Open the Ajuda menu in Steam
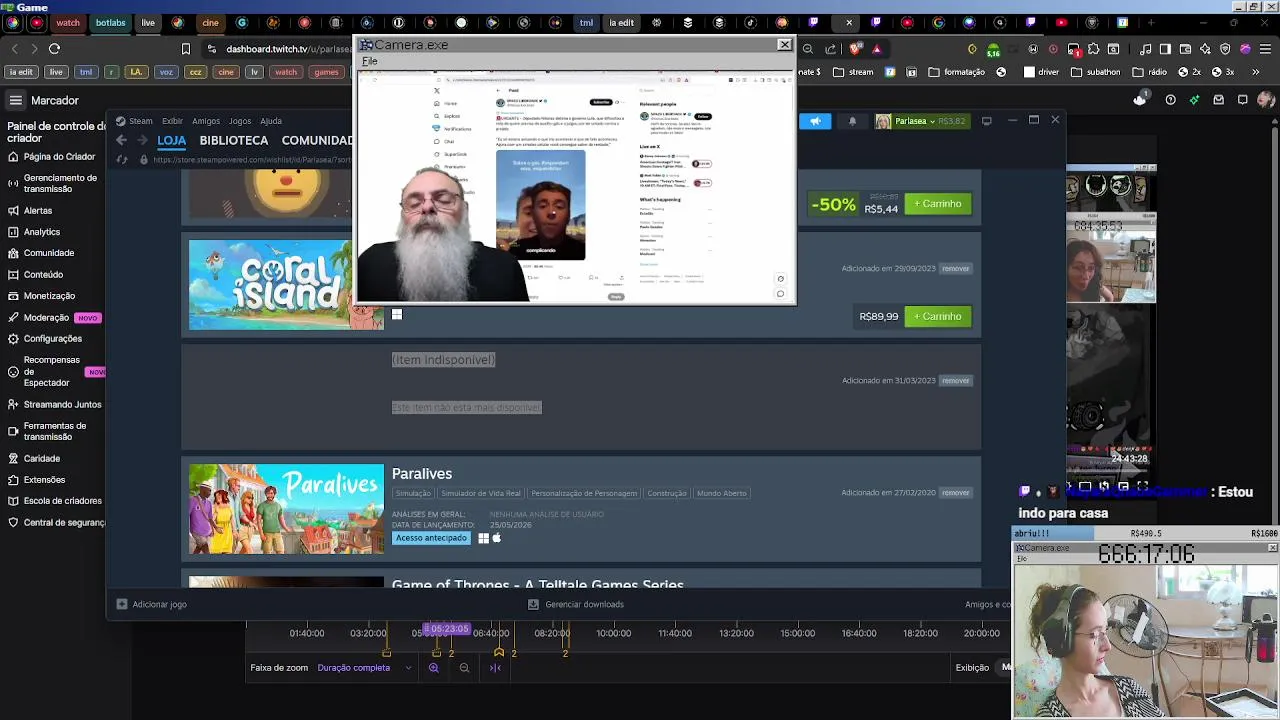1280x720 pixels. [271, 121]
